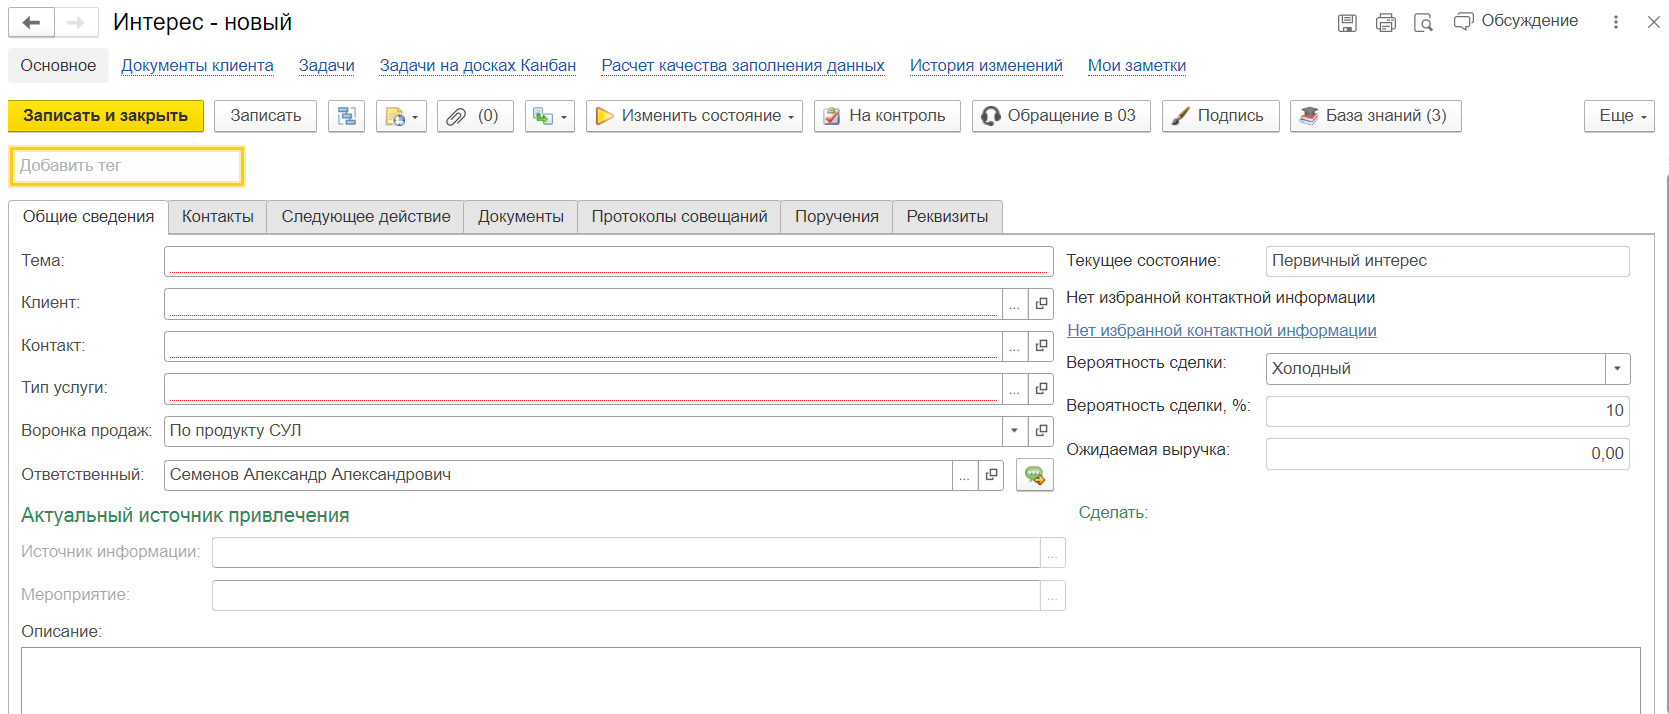Click Записать и закрыть

click(x=106, y=116)
